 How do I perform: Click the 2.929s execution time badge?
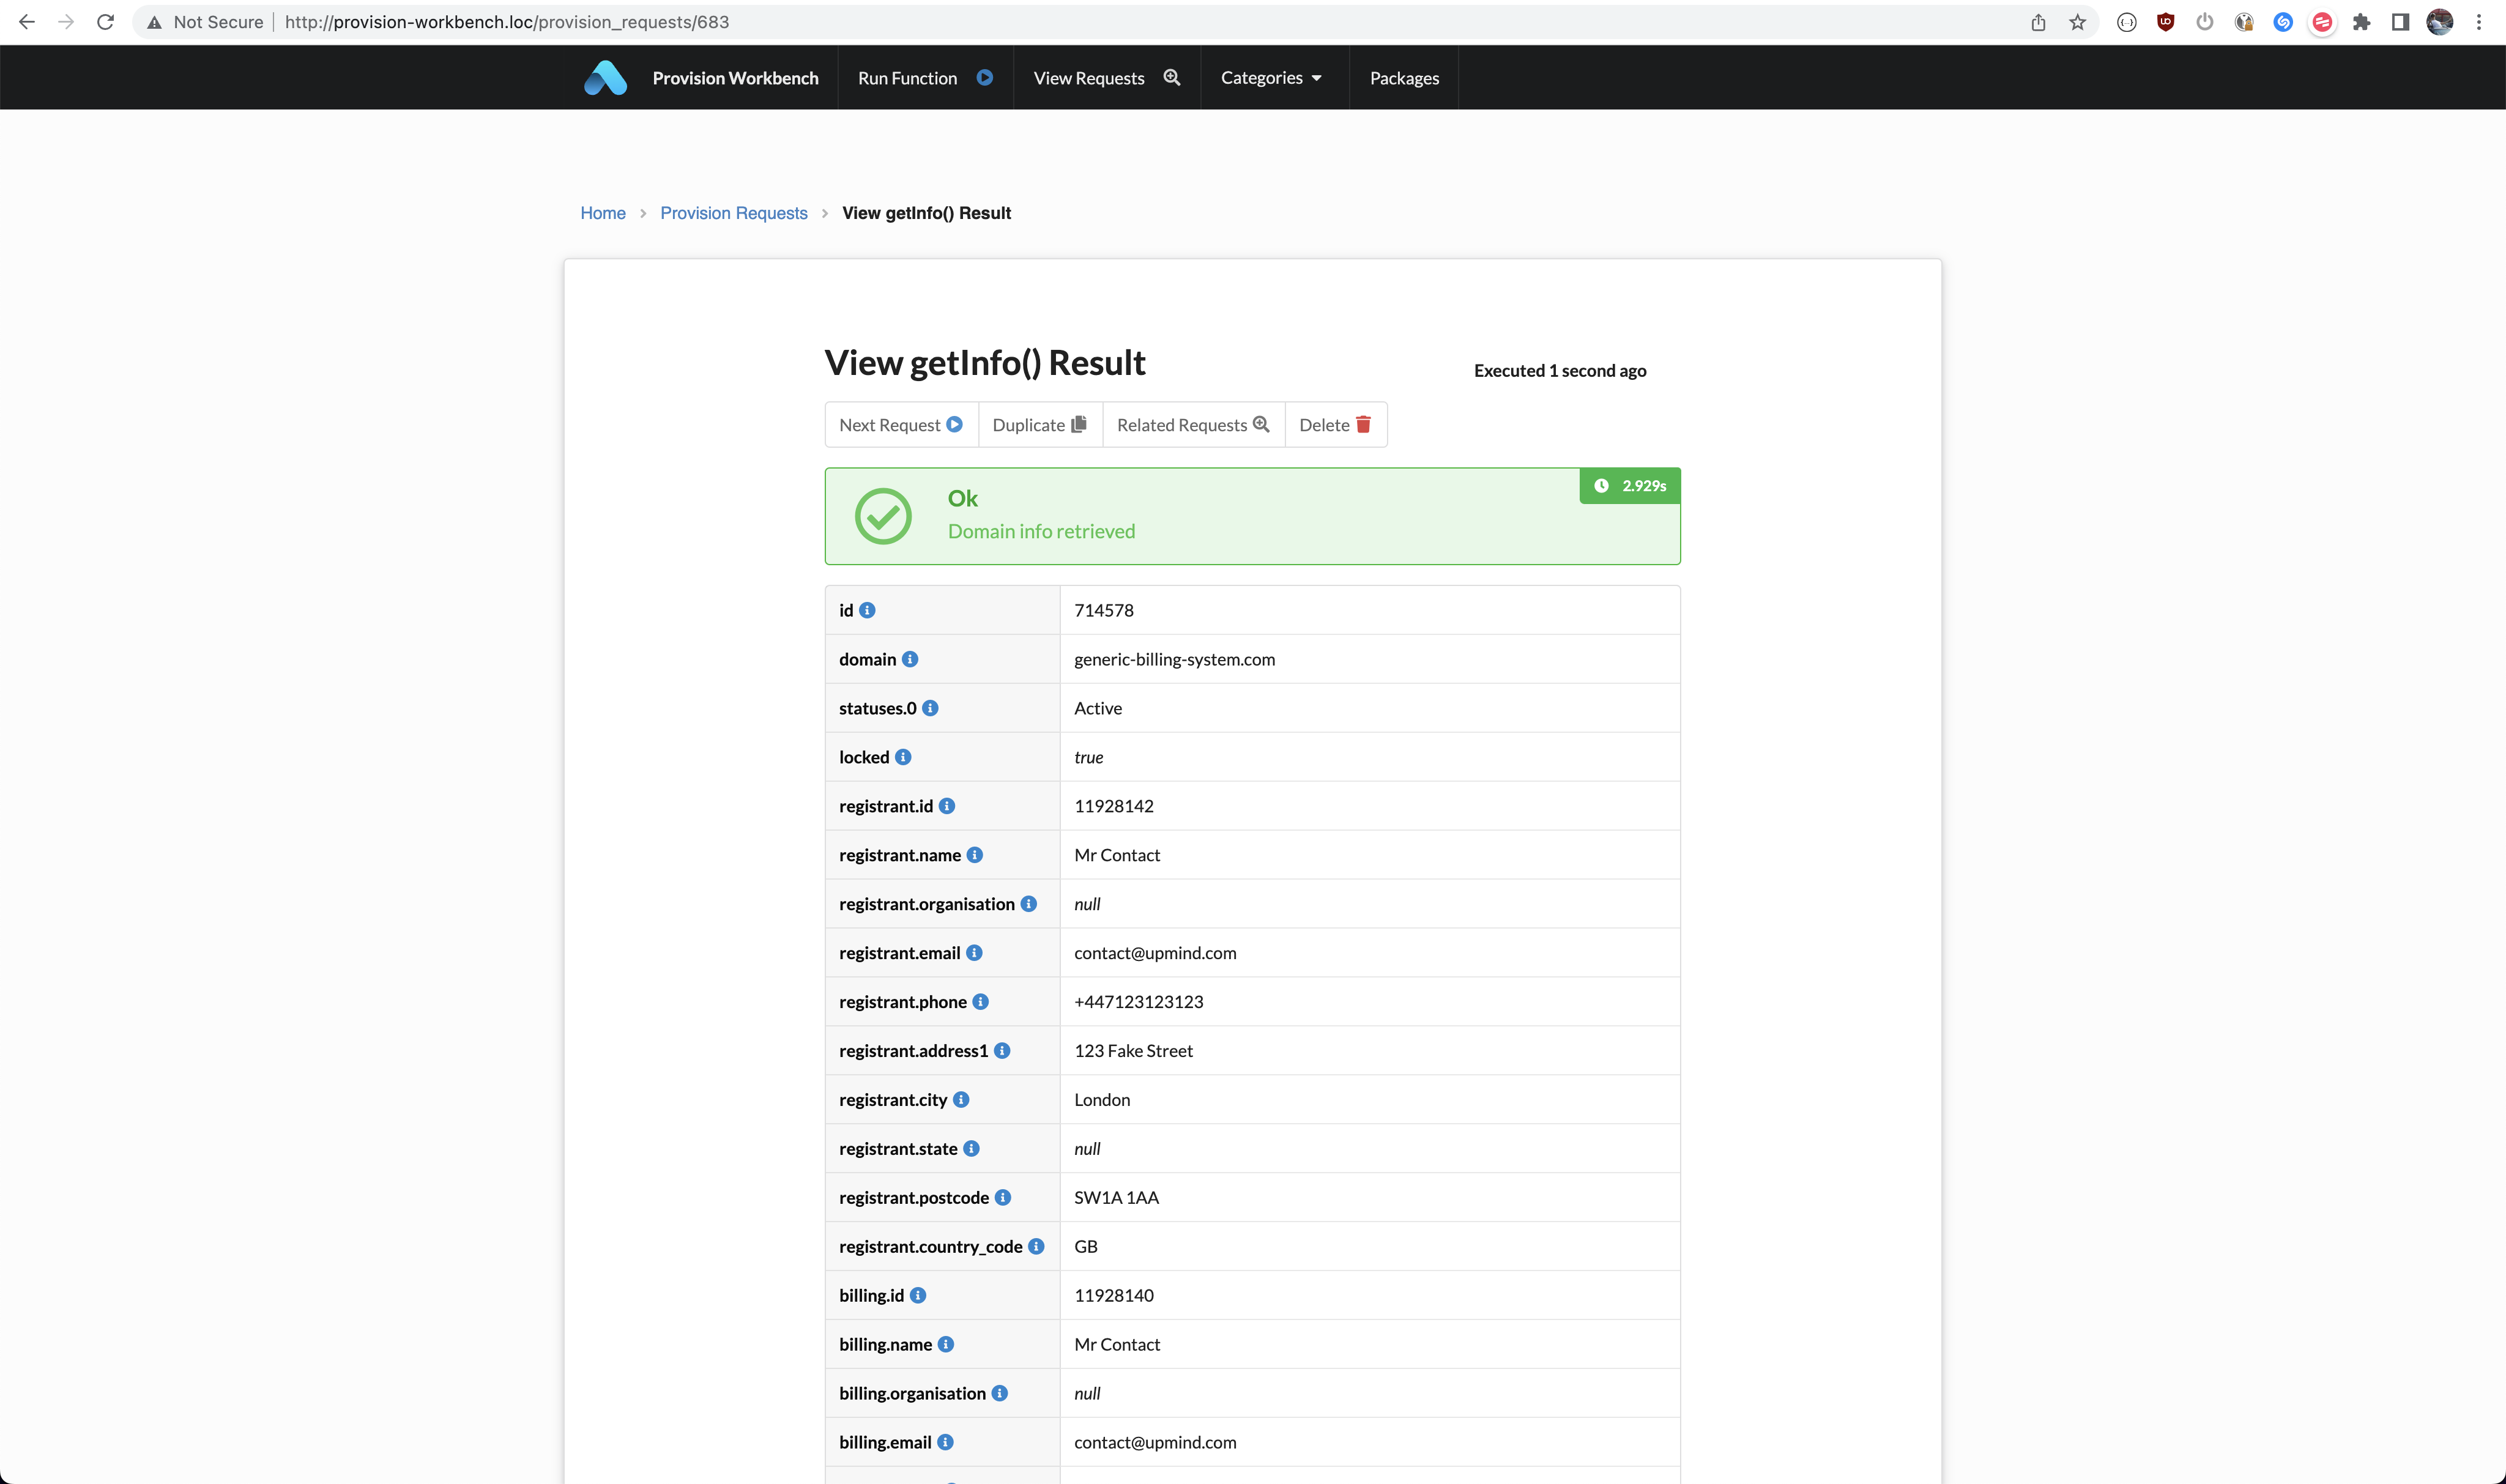click(1629, 486)
